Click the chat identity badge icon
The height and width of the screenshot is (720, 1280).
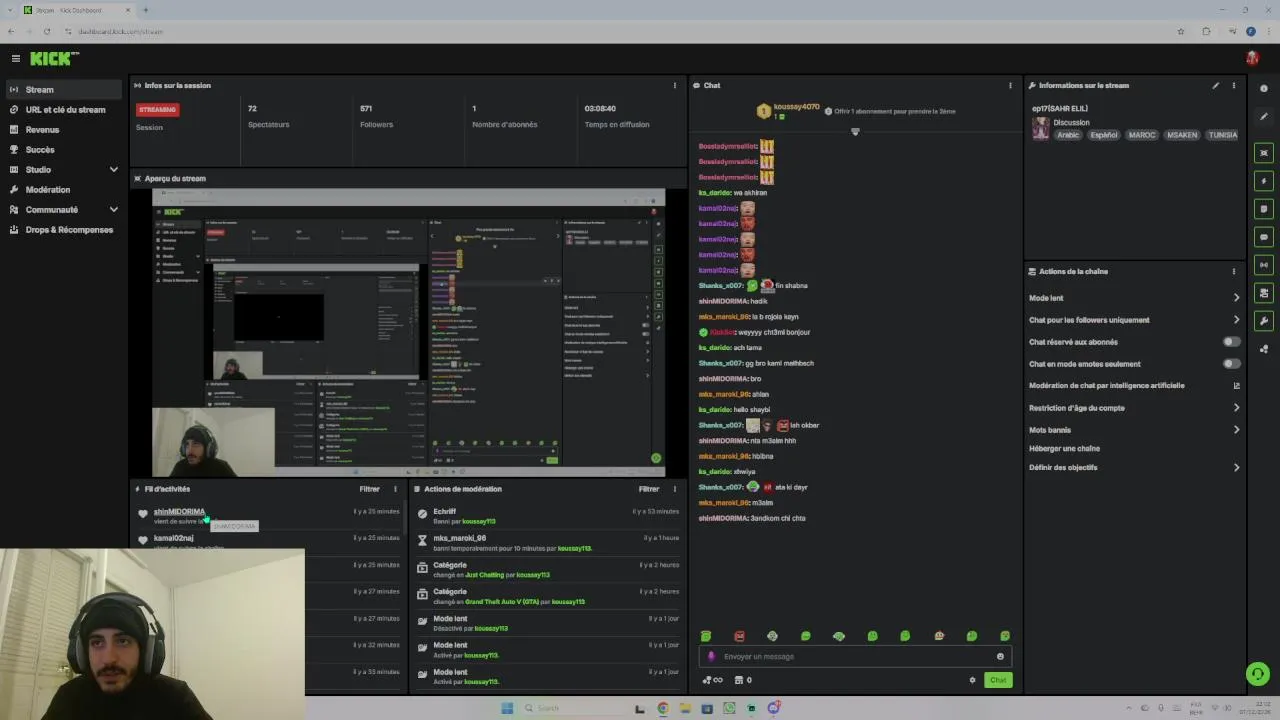point(711,656)
